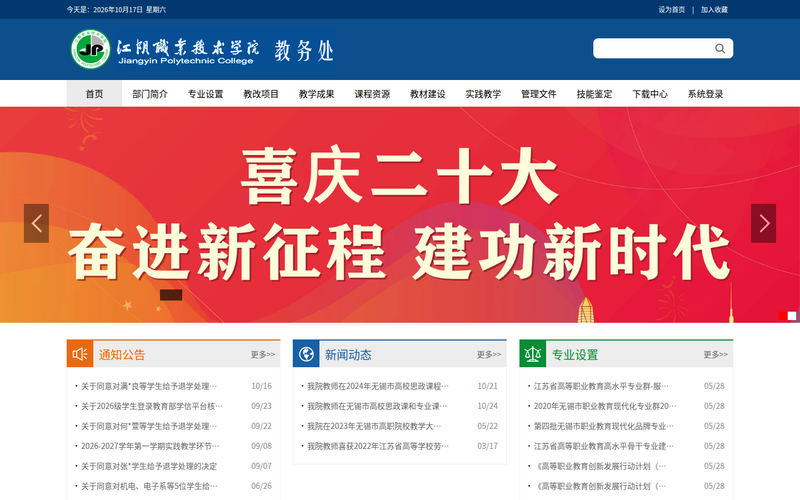Click the 专业设置 panel heading text
800x500 pixels.
[x=575, y=355]
